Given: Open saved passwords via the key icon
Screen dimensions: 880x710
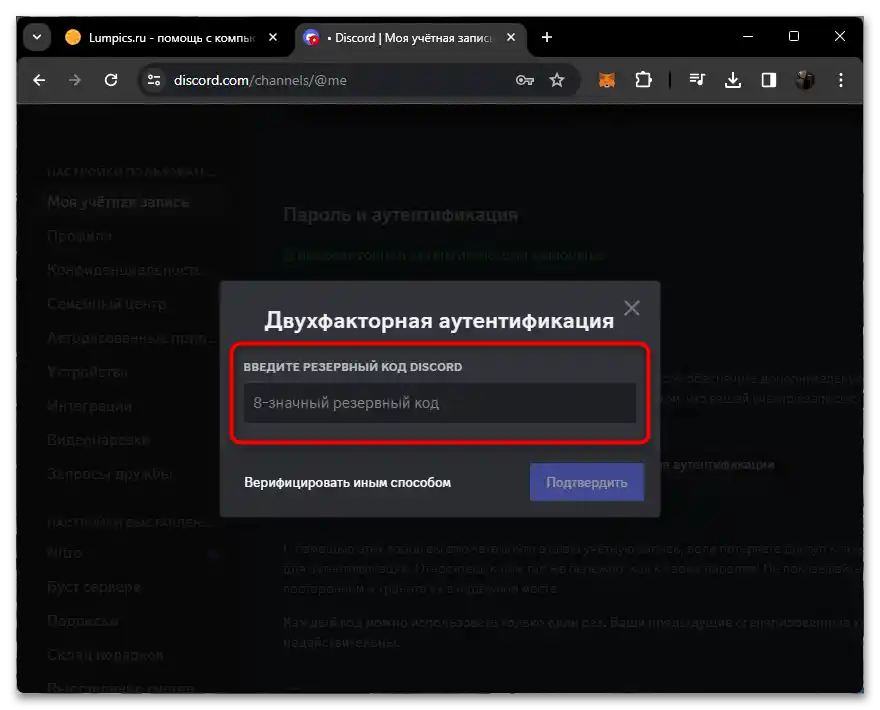Looking at the screenshot, I should tap(525, 81).
